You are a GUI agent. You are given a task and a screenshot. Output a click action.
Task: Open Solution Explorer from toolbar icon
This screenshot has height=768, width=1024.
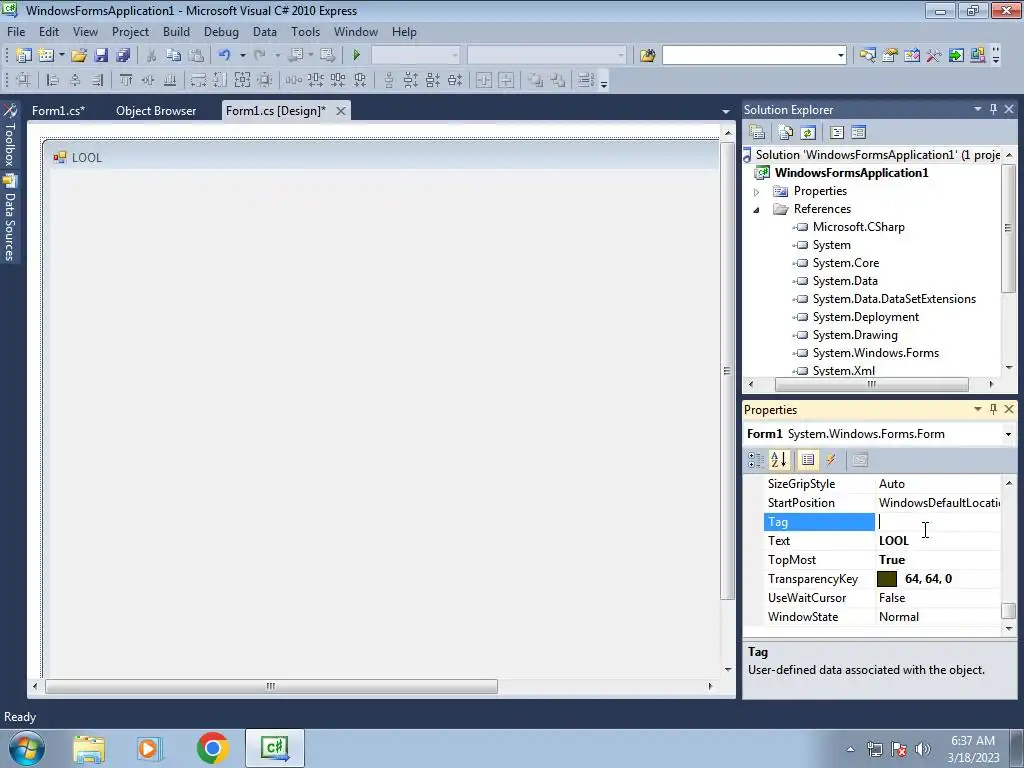point(867,56)
